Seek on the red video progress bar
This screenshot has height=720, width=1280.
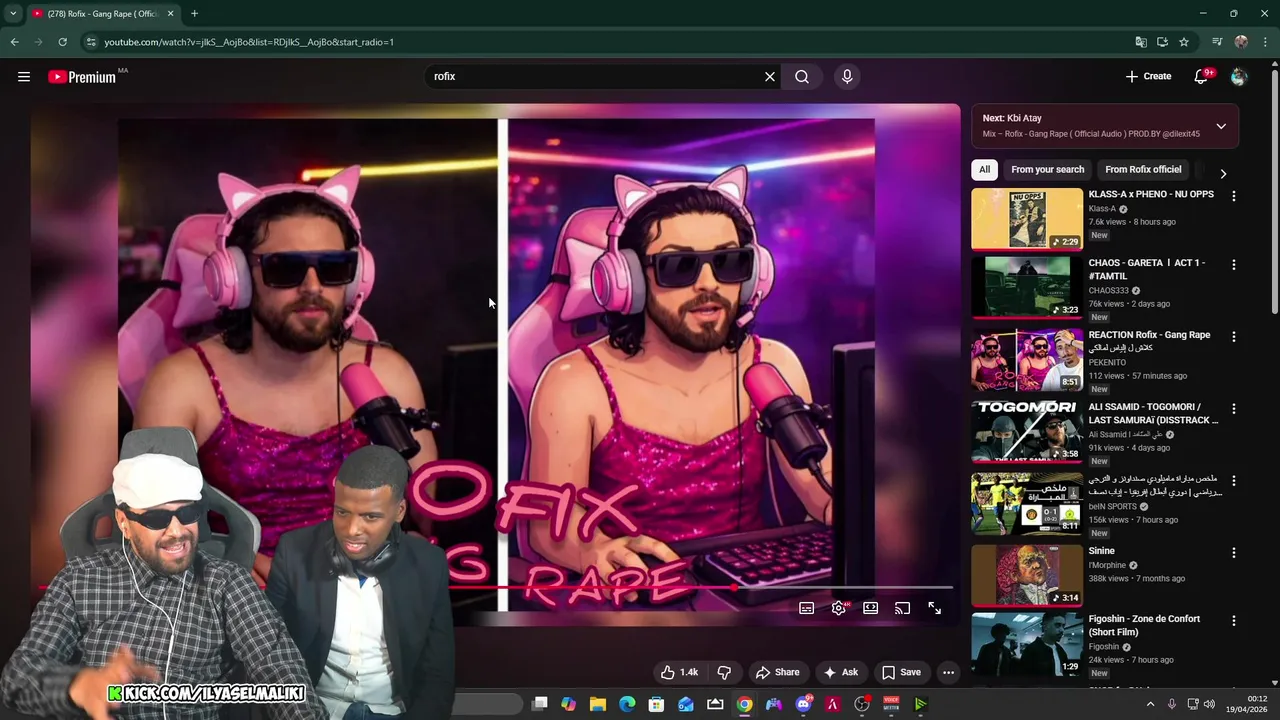(x=496, y=588)
